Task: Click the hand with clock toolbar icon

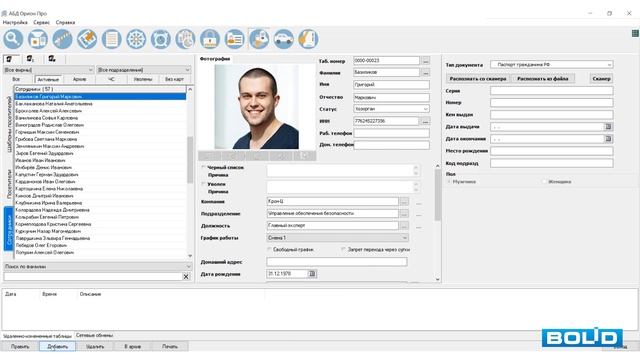Action: 185,39
